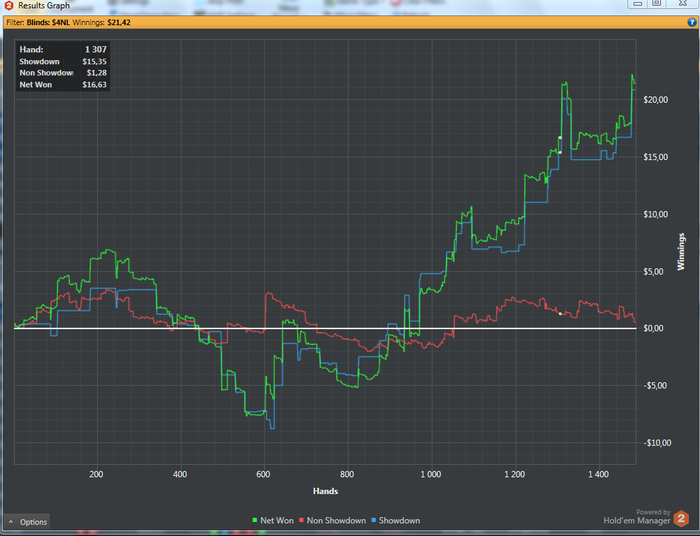
Task: Expand the Options panel arrow
Action: [11, 521]
